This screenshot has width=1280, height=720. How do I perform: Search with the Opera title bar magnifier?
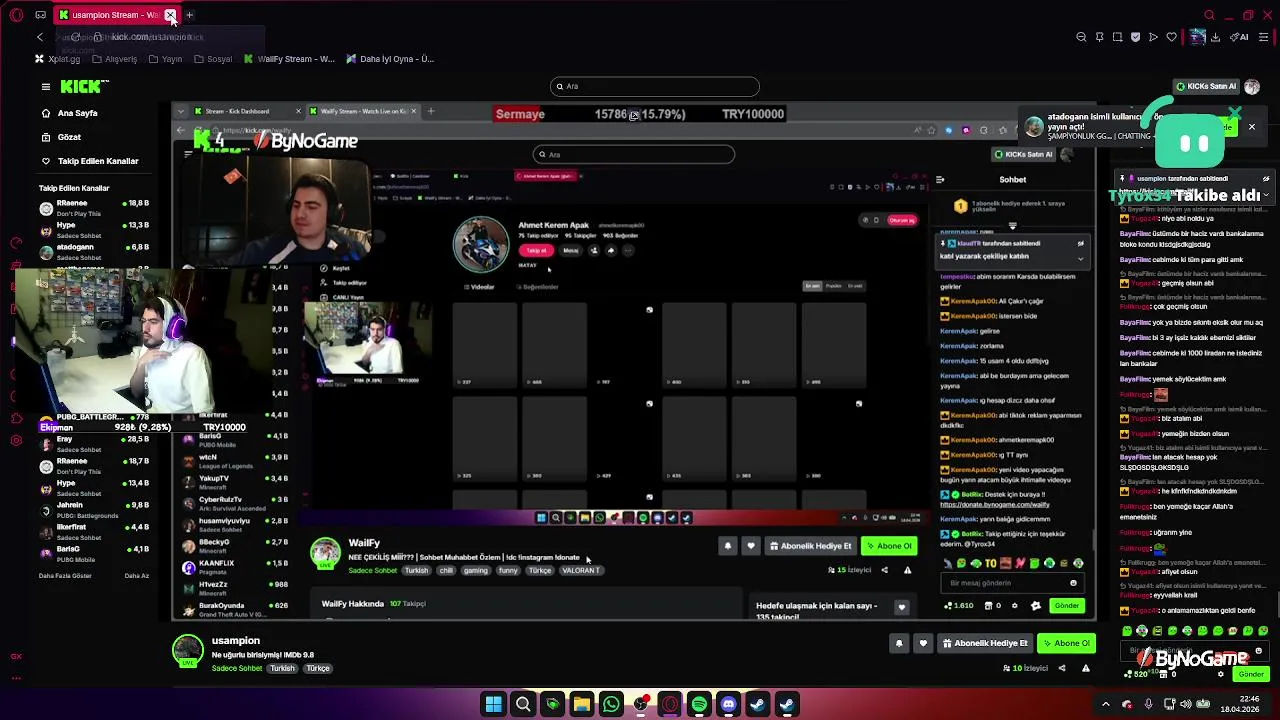[1209, 15]
